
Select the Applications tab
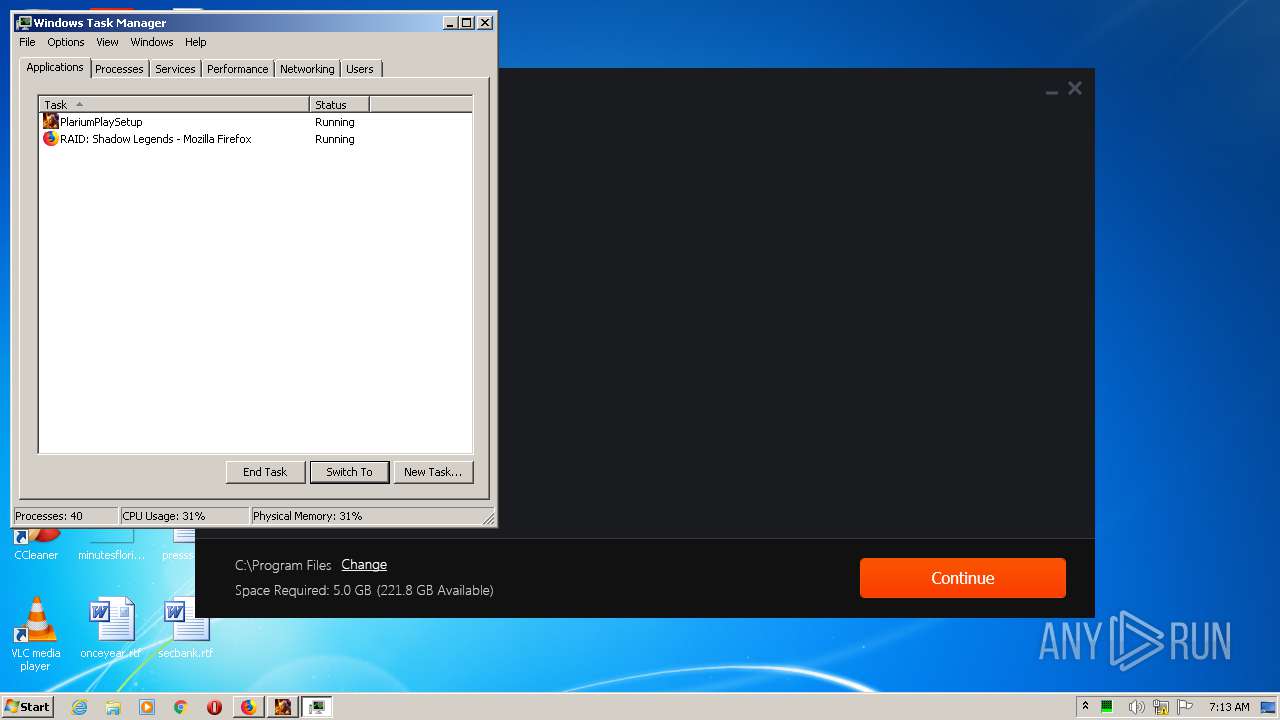pos(55,67)
